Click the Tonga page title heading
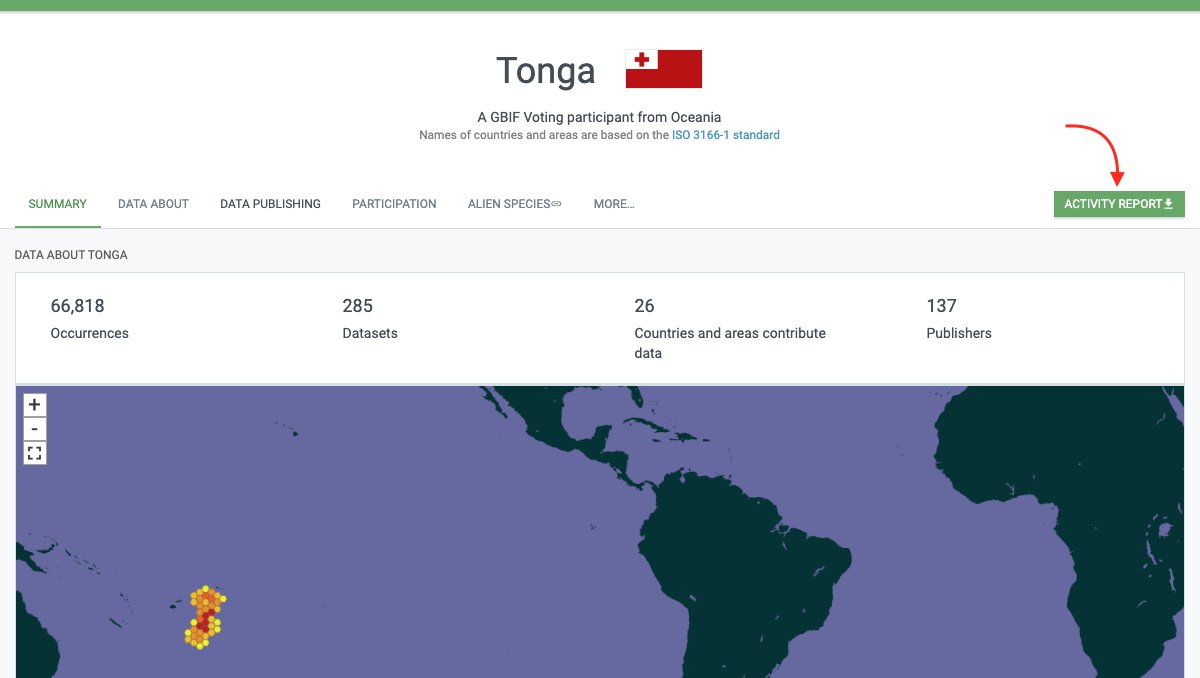Viewport: 1200px width, 678px height. tap(545, 70)
